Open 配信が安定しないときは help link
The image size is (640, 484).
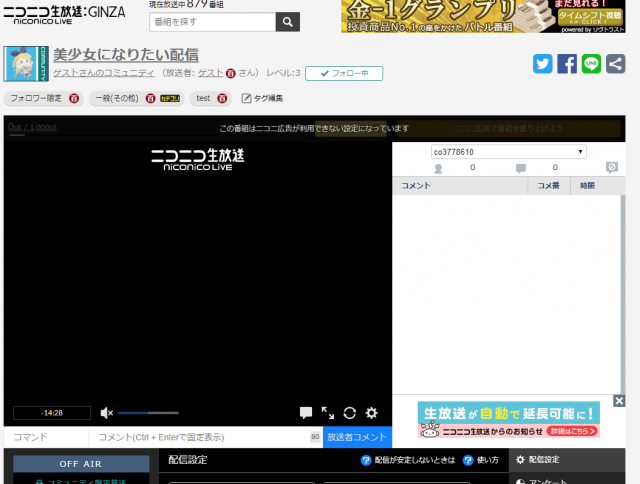coord(408,460)
